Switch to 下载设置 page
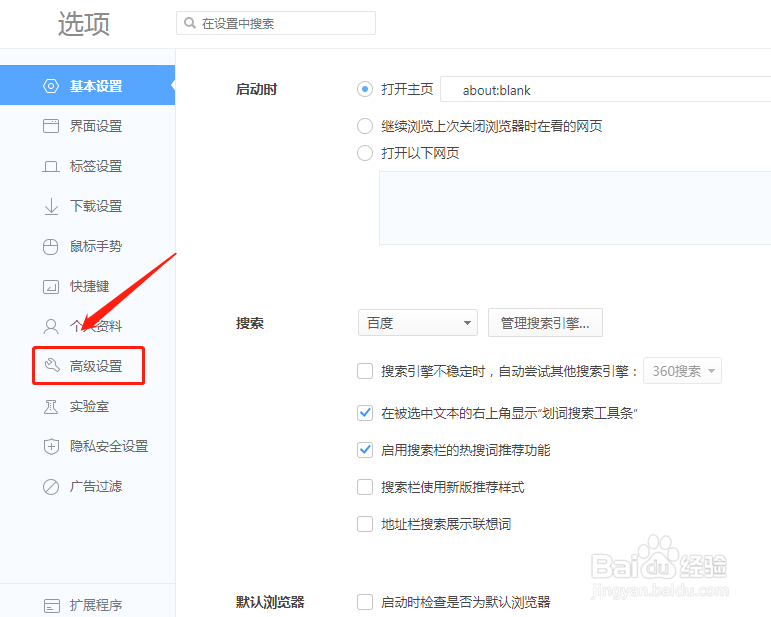This screenshot has height=617, width=771. click(x=88, y=206)
